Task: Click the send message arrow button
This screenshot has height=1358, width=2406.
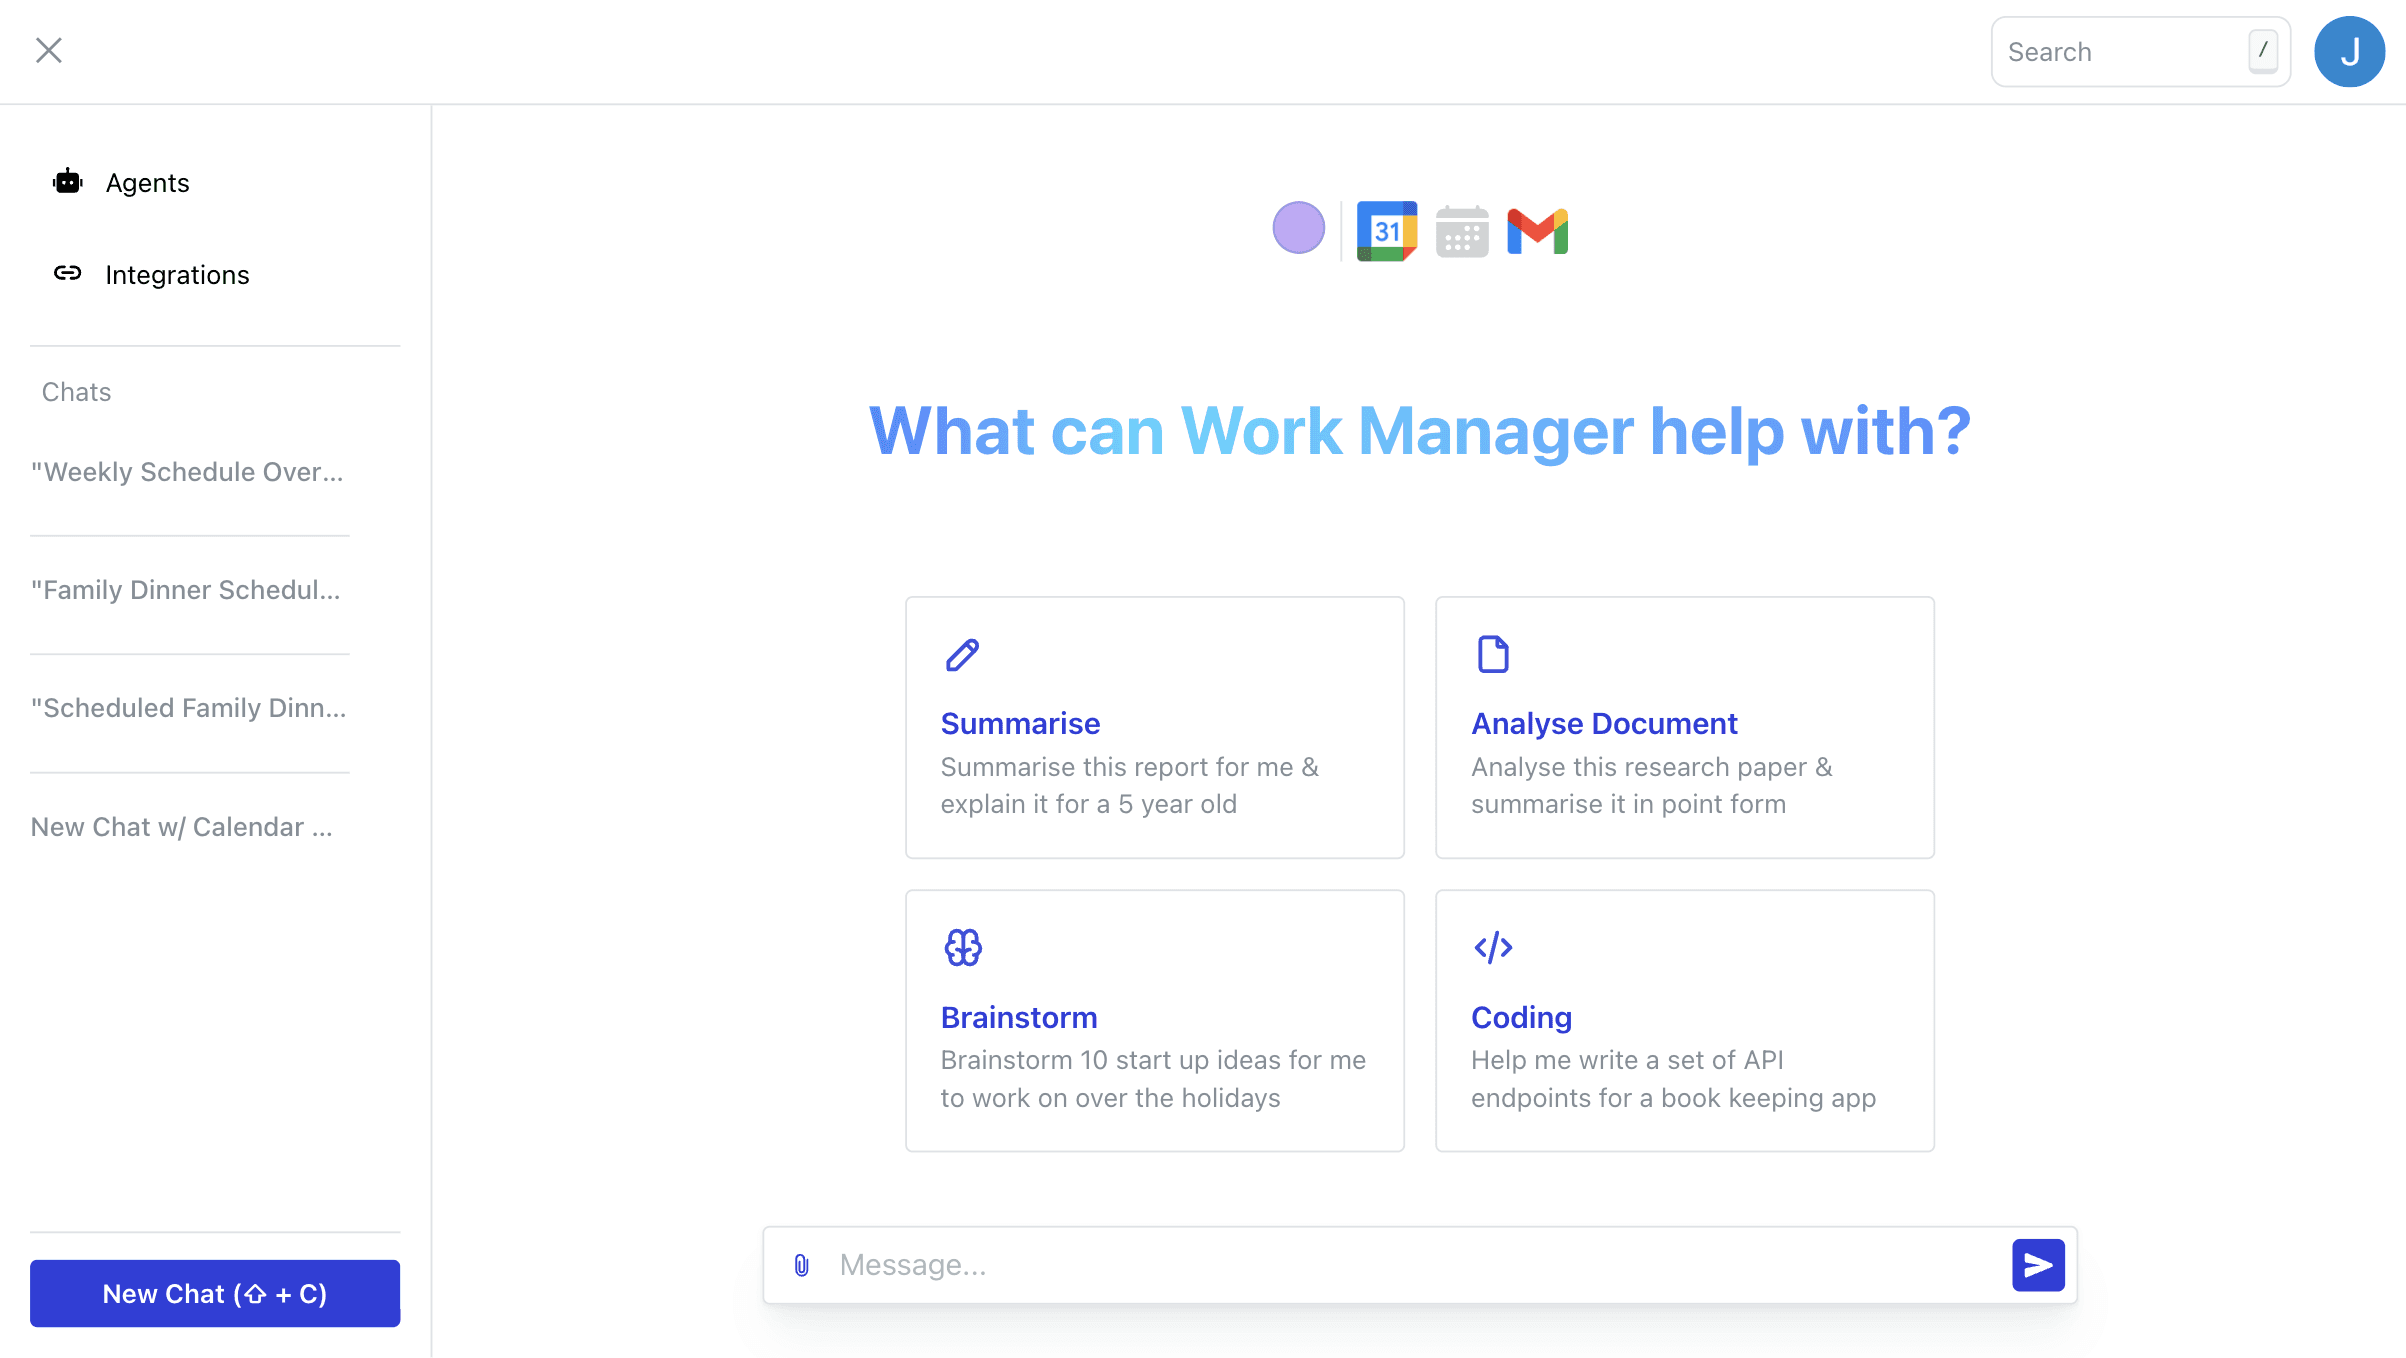Action: click(x=2036, y=1265)
